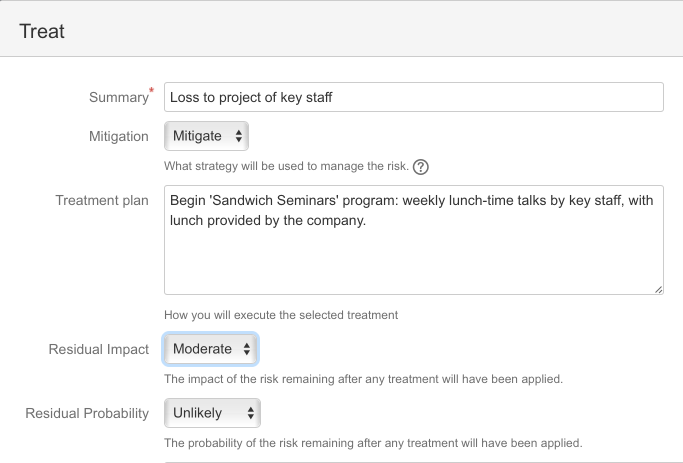Click the Residual Impact label
Image resolution: width=683 pixels, height=463 pixels.
tap(99, 349)
